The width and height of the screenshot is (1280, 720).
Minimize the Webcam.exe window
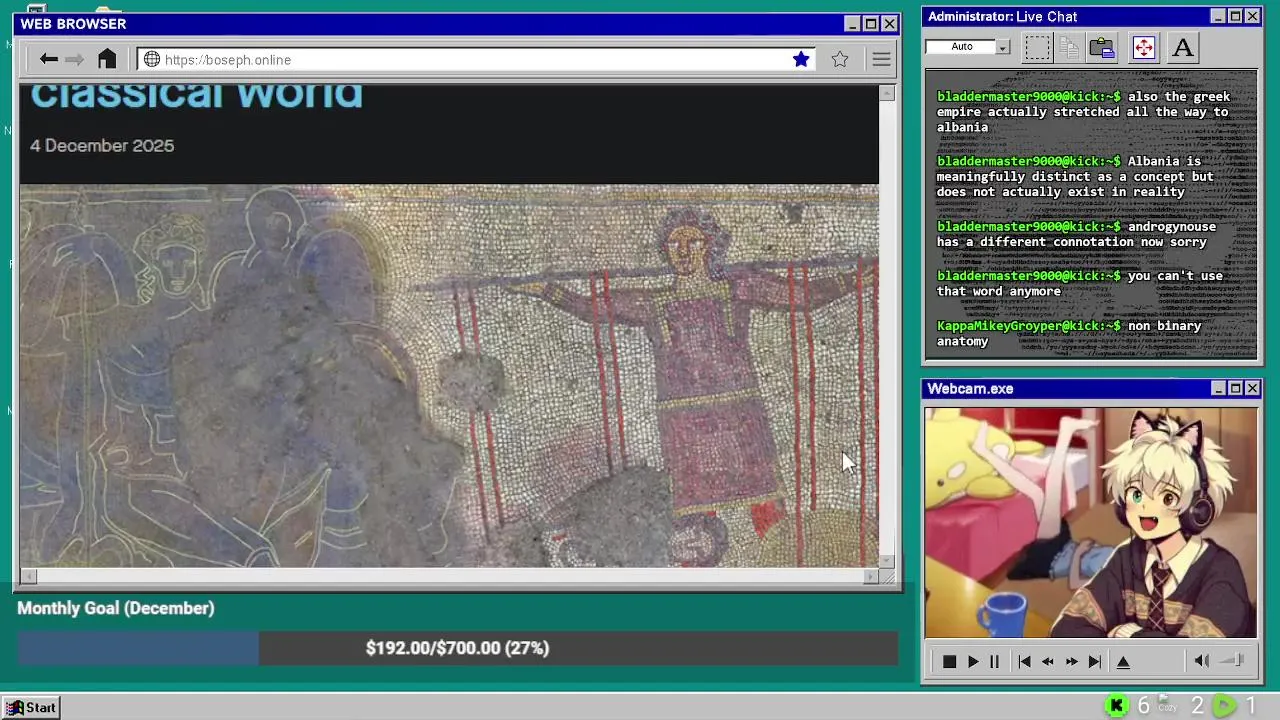point(1218,388)
